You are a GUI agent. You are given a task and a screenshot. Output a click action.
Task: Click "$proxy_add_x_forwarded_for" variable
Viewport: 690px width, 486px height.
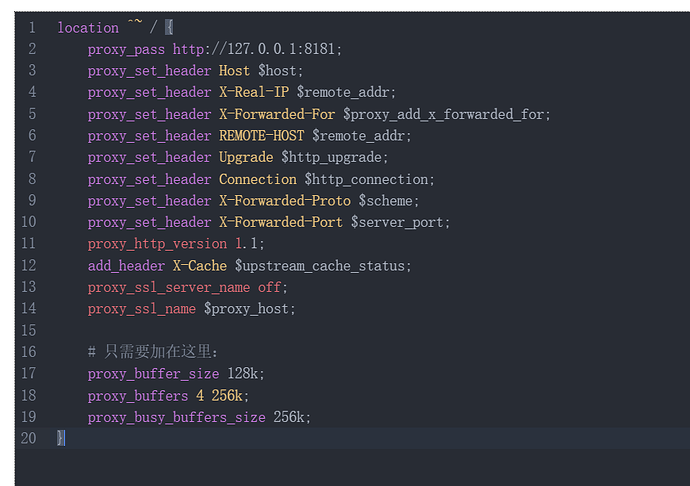pyautogui.click(x=446, y=114)
